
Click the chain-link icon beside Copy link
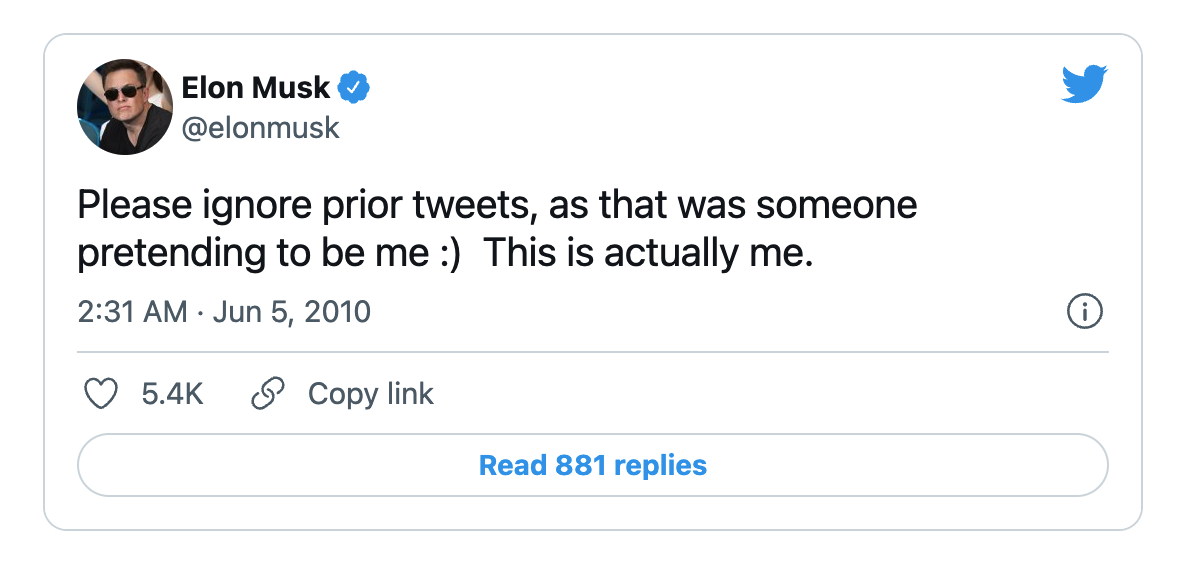267,394
